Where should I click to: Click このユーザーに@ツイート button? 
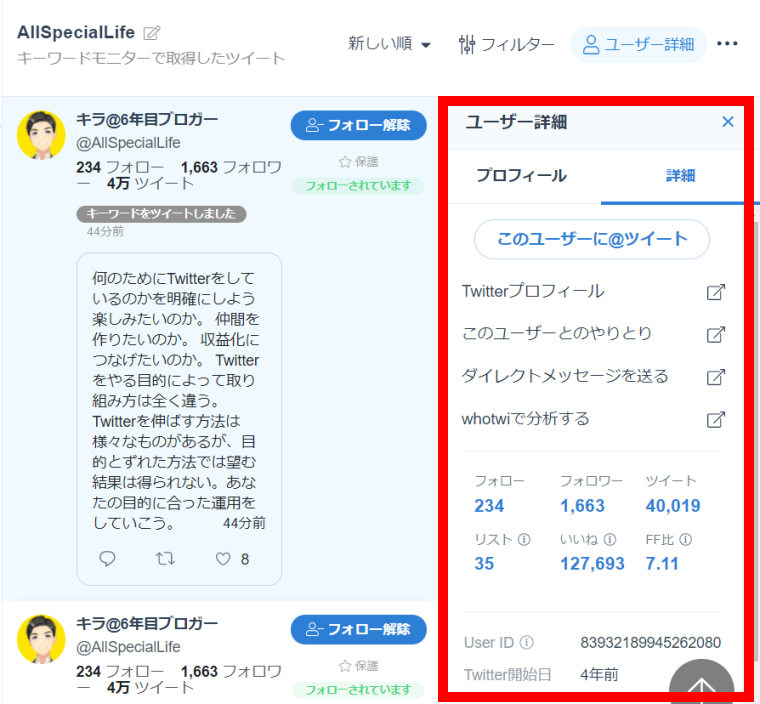click(591, 239)
